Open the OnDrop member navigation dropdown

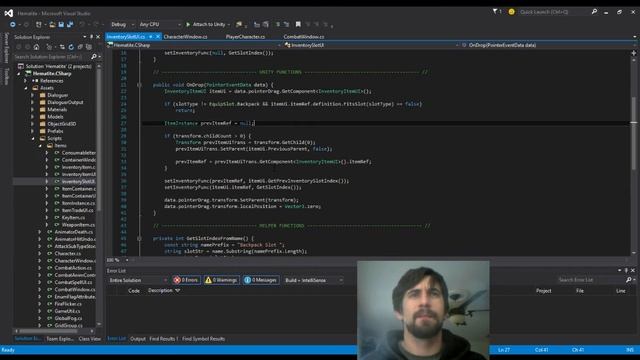click(549, 45)
